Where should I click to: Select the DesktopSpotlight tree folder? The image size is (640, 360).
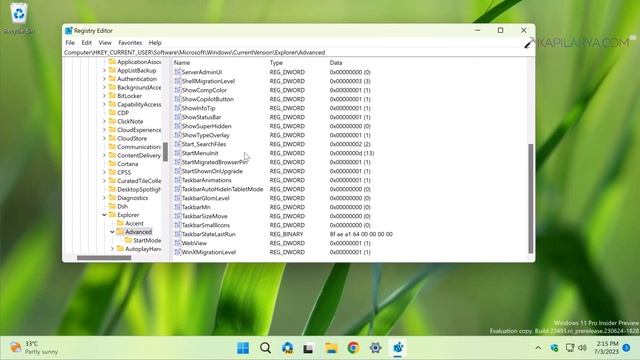coord(139,189)
